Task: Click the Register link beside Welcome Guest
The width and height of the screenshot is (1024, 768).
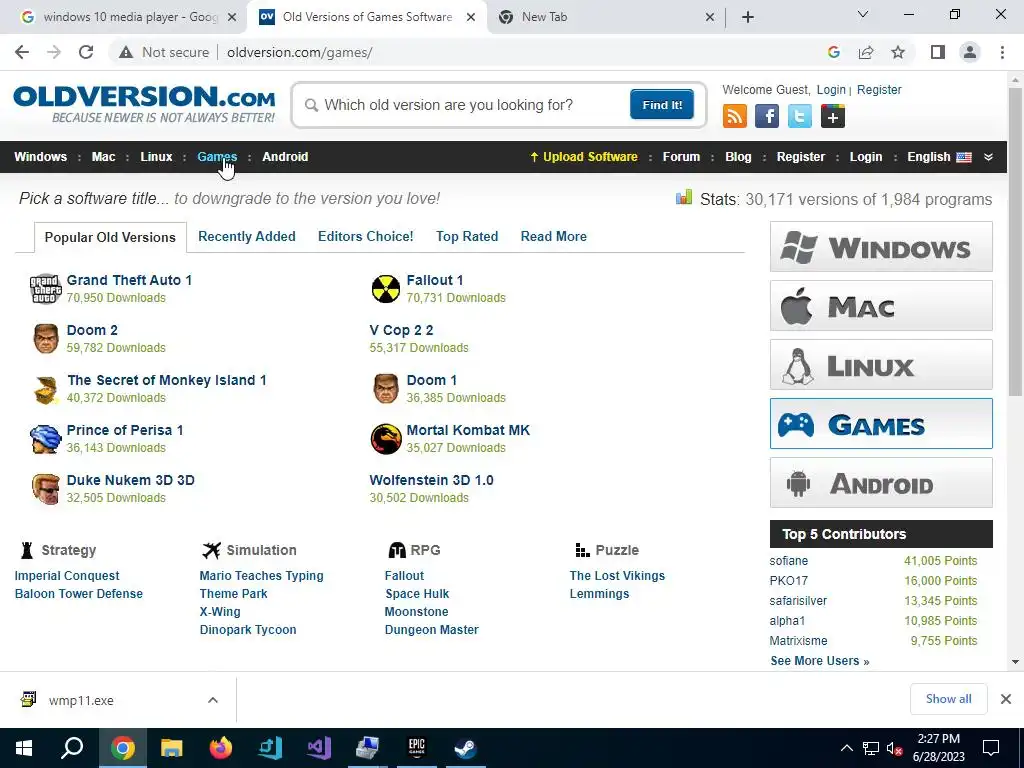Action: point(879,90)
